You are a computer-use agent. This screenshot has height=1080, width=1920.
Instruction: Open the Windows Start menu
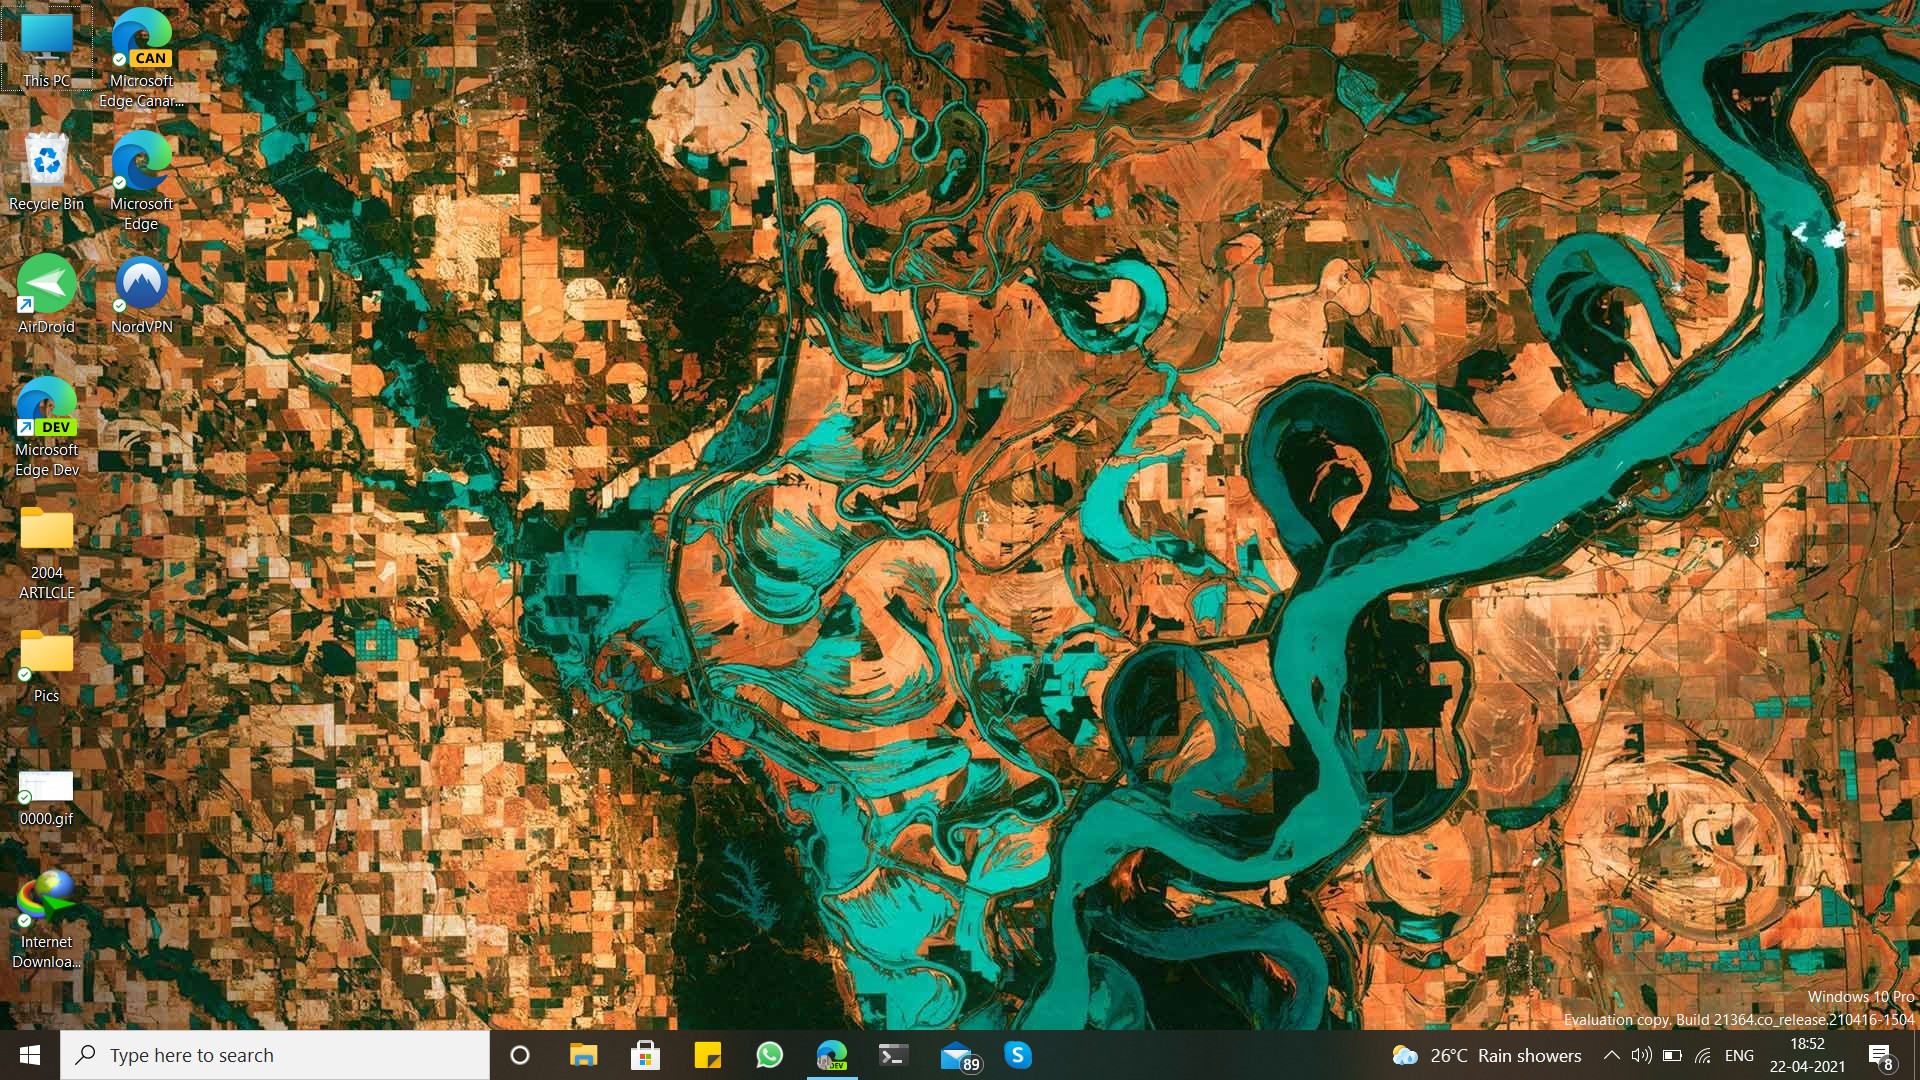tap(30, 1055)
